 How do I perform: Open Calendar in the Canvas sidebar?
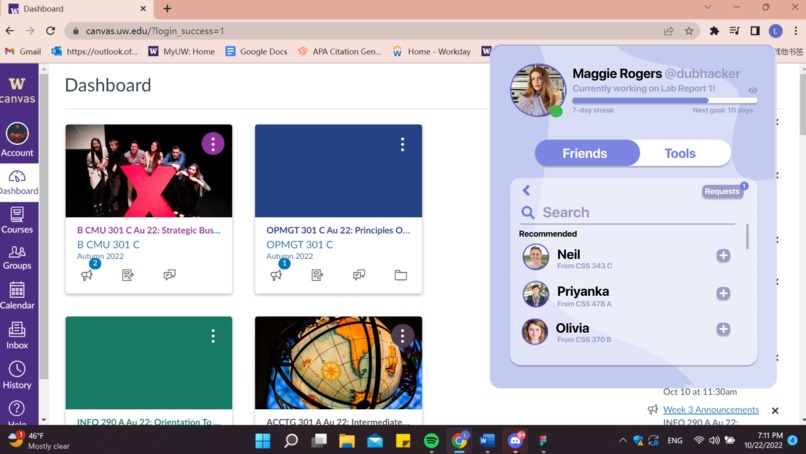(x=17, y=296)
